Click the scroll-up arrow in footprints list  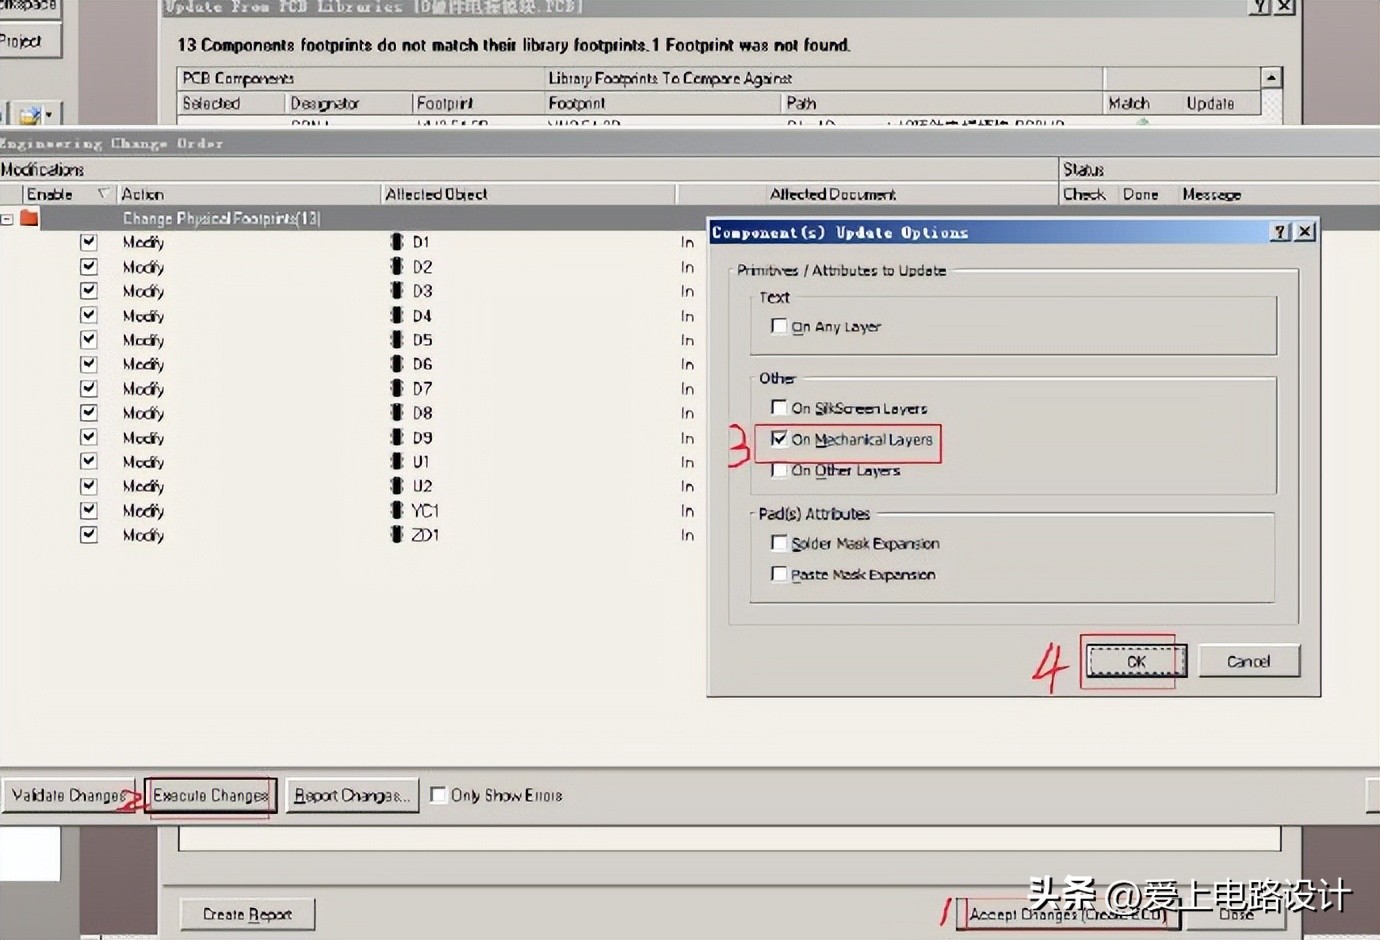(x=1271, y=78)
